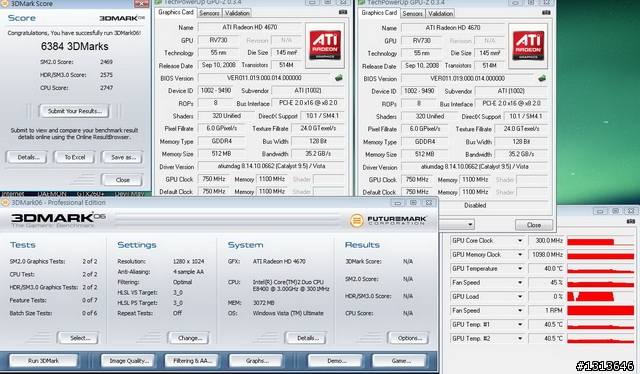Open the GPU Memory Clock sensor dropdown
This screenshot has width=640, height=374.
tap(520, 255)
